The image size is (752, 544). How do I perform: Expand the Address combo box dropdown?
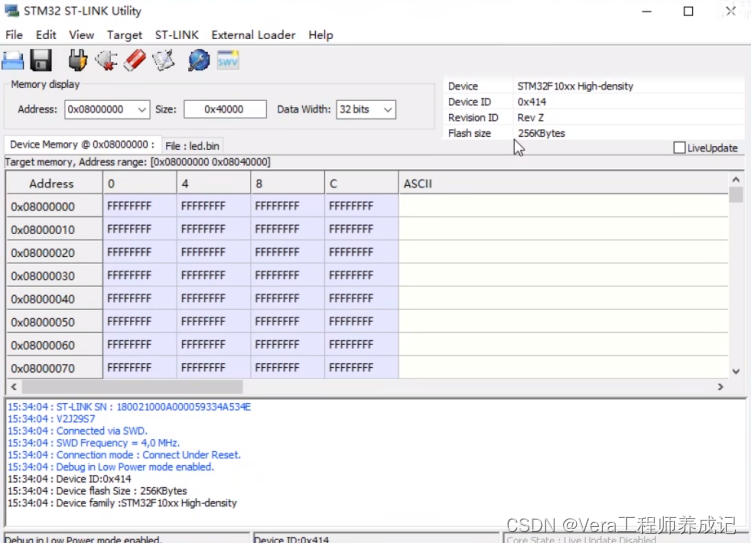coord(141,110)
